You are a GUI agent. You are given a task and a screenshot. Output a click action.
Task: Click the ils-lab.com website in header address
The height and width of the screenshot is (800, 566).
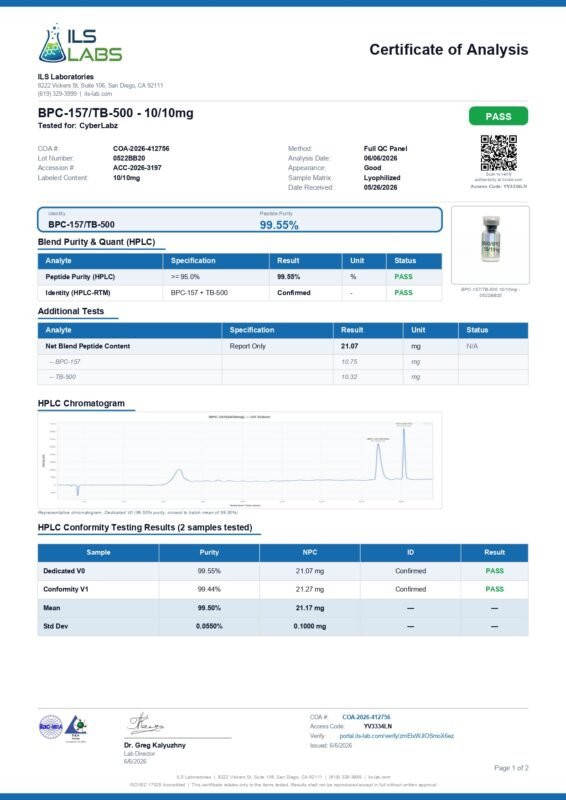(98, 94)
